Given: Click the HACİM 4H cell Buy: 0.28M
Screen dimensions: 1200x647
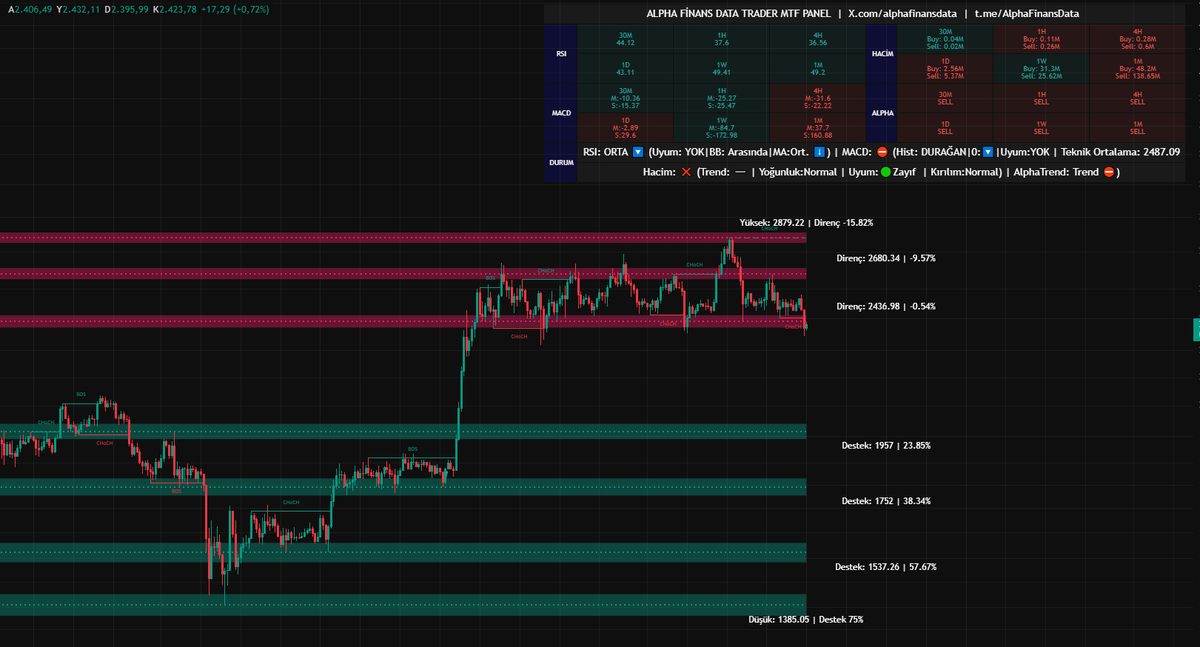Looking at the screenshot, I should pyautogui.click(x=1138, y=39).
